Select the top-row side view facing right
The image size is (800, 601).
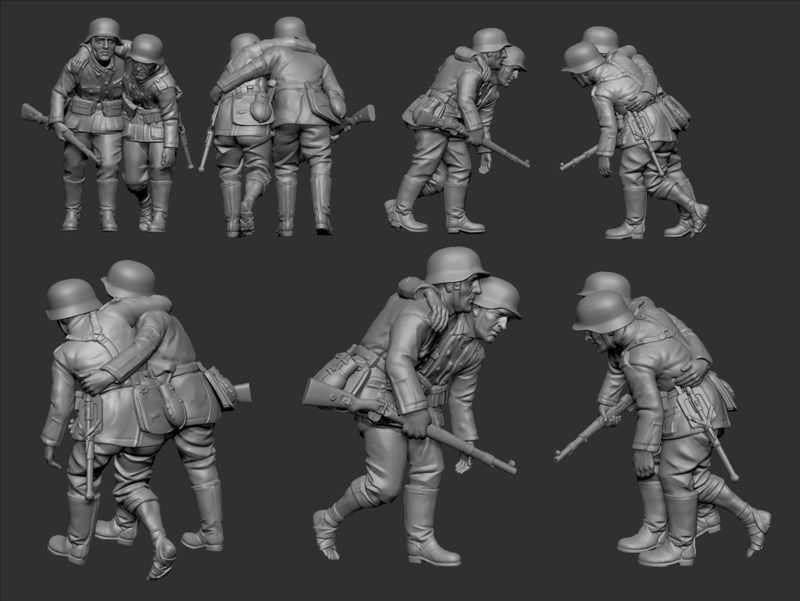pos(457,131)
